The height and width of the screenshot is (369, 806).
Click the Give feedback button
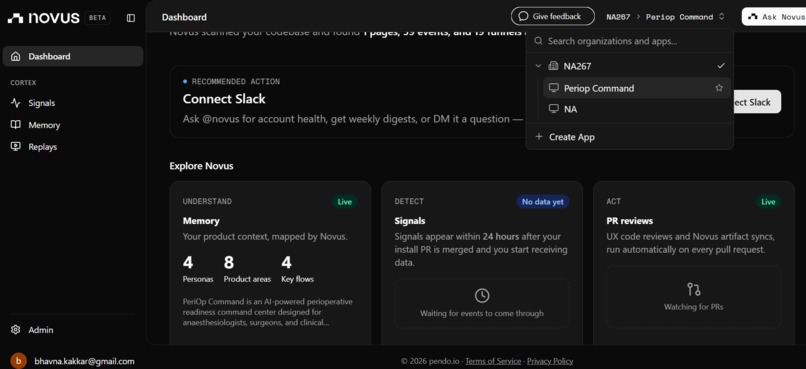coord(553,16)
